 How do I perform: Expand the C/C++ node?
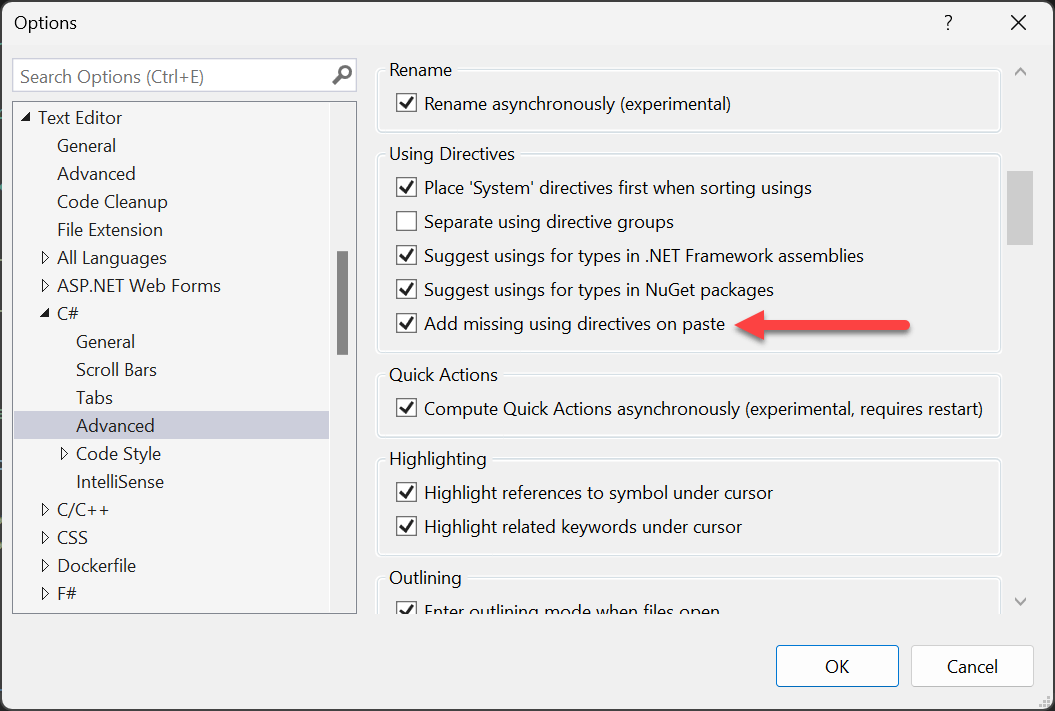coord(45,510)
